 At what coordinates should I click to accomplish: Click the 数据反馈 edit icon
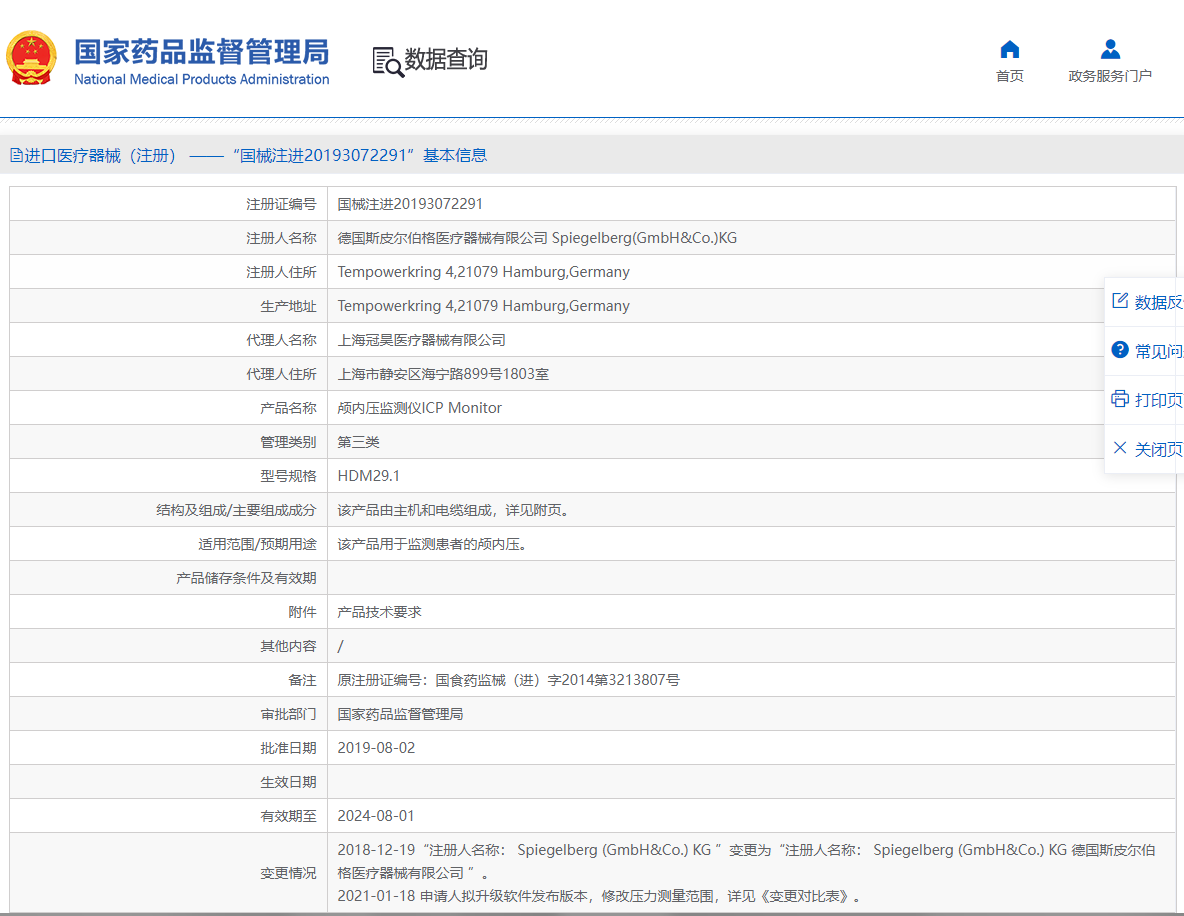coord(1120,301)
